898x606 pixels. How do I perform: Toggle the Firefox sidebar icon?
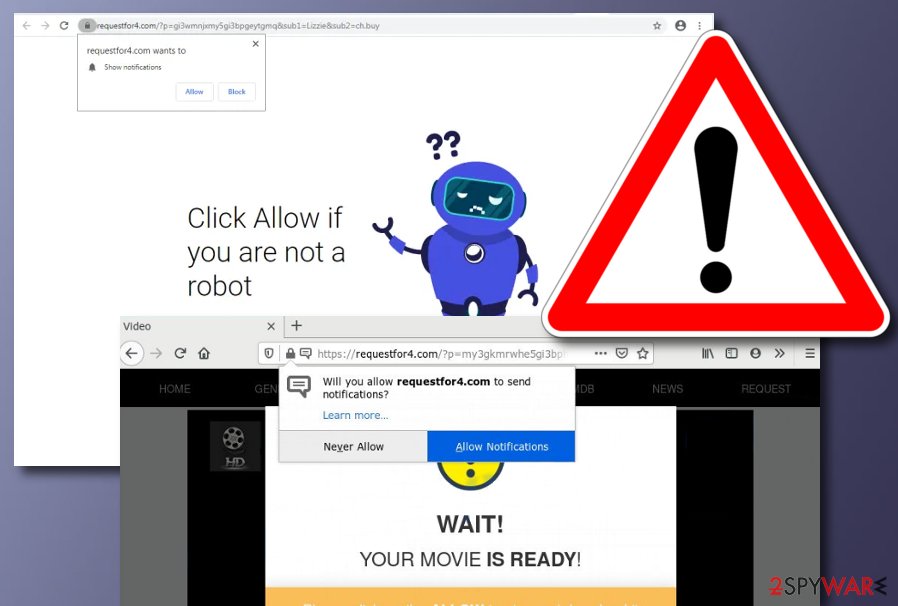click(731, 353)
